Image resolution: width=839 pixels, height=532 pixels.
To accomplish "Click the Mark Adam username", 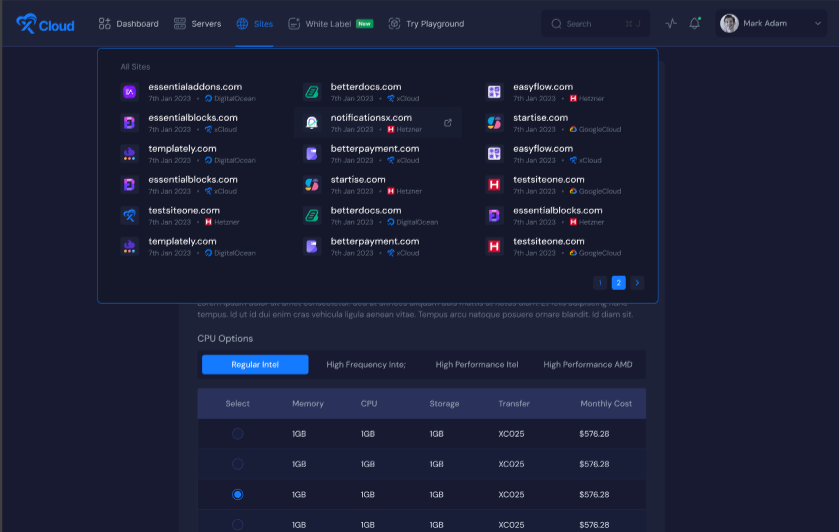I will pos(765,24).
